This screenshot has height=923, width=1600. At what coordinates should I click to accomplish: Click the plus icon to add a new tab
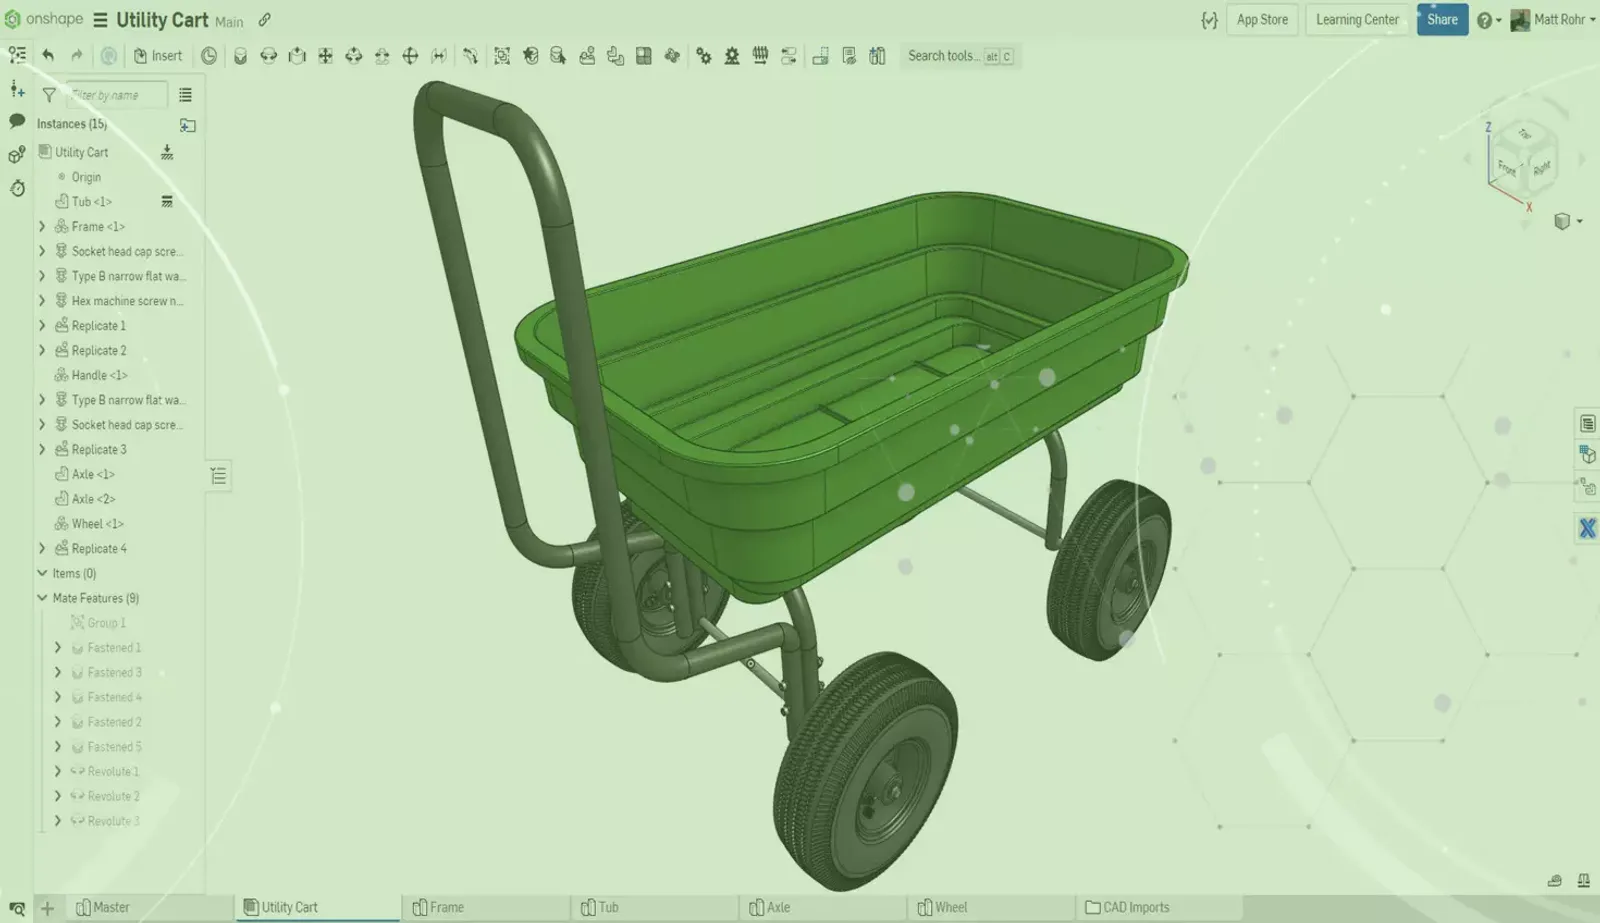tap(47, 907)
